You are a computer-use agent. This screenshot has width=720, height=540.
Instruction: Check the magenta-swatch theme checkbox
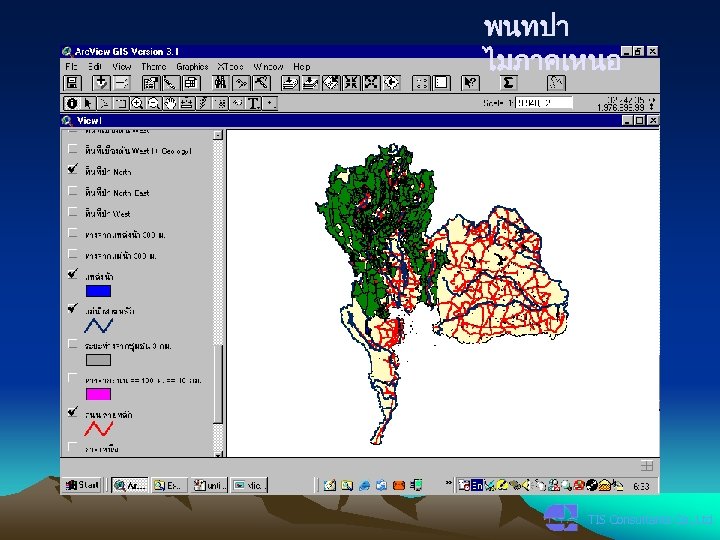pyautogui.click(x=73, y=378)
